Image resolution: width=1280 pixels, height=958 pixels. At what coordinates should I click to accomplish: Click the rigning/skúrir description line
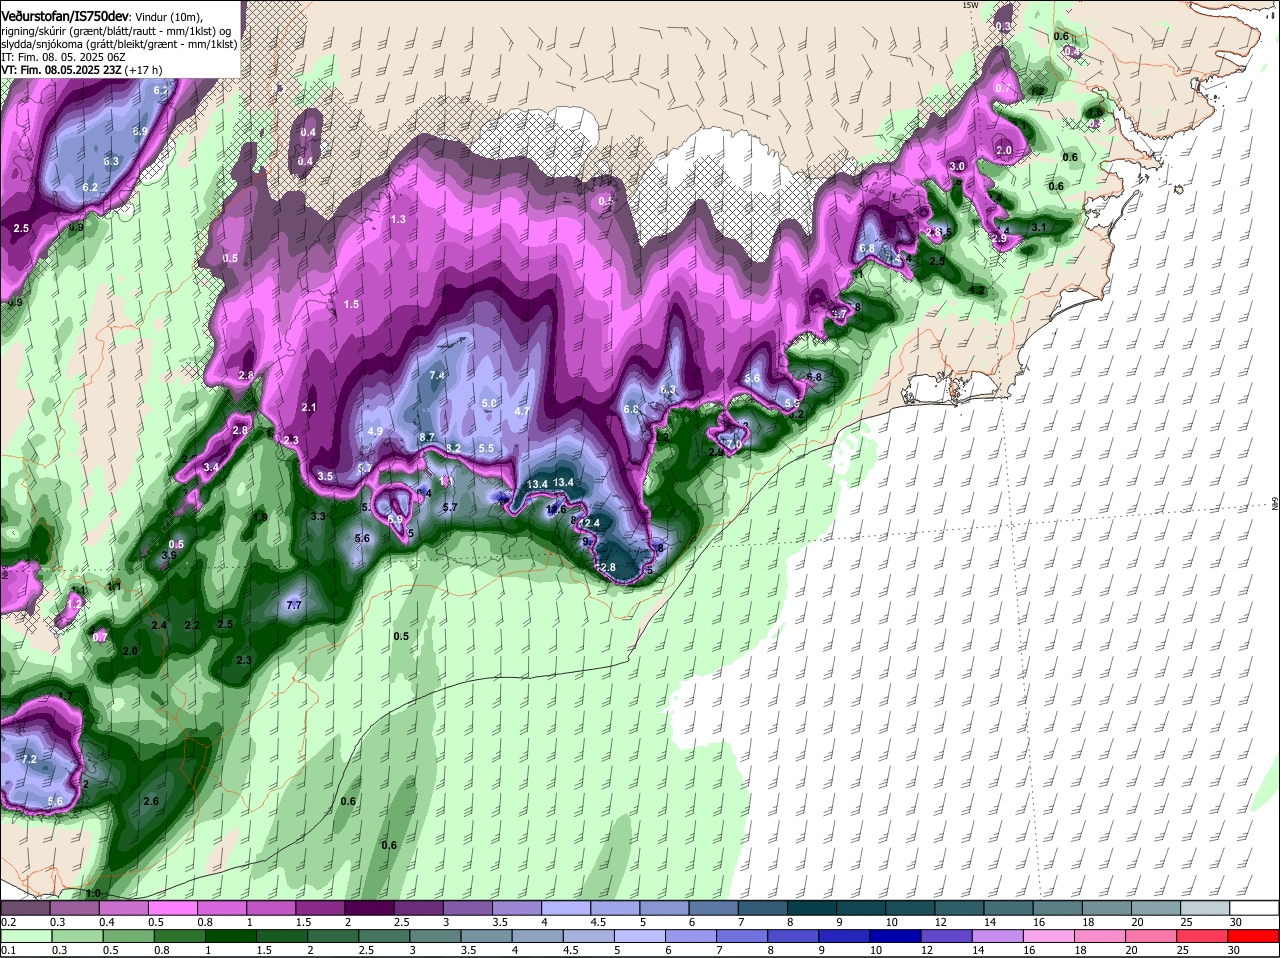(116, 31)
